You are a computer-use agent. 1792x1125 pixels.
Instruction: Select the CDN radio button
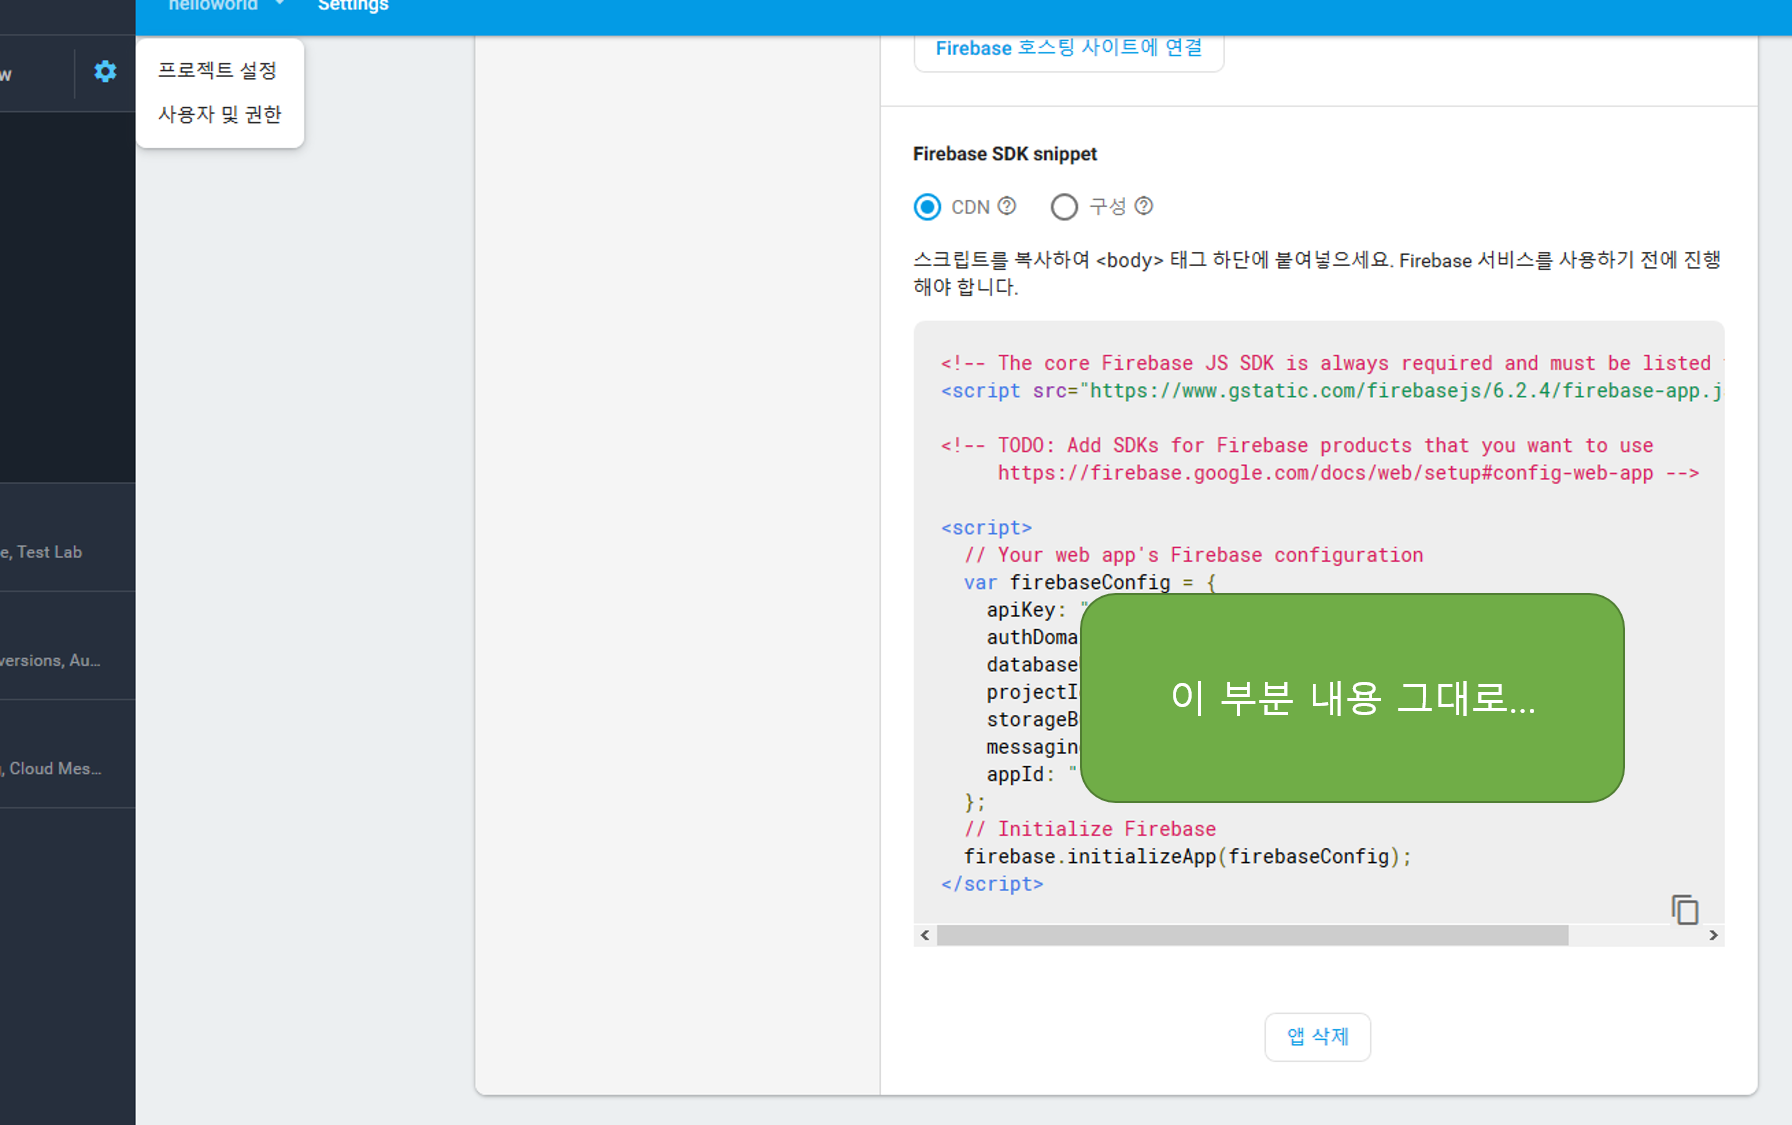927,207
